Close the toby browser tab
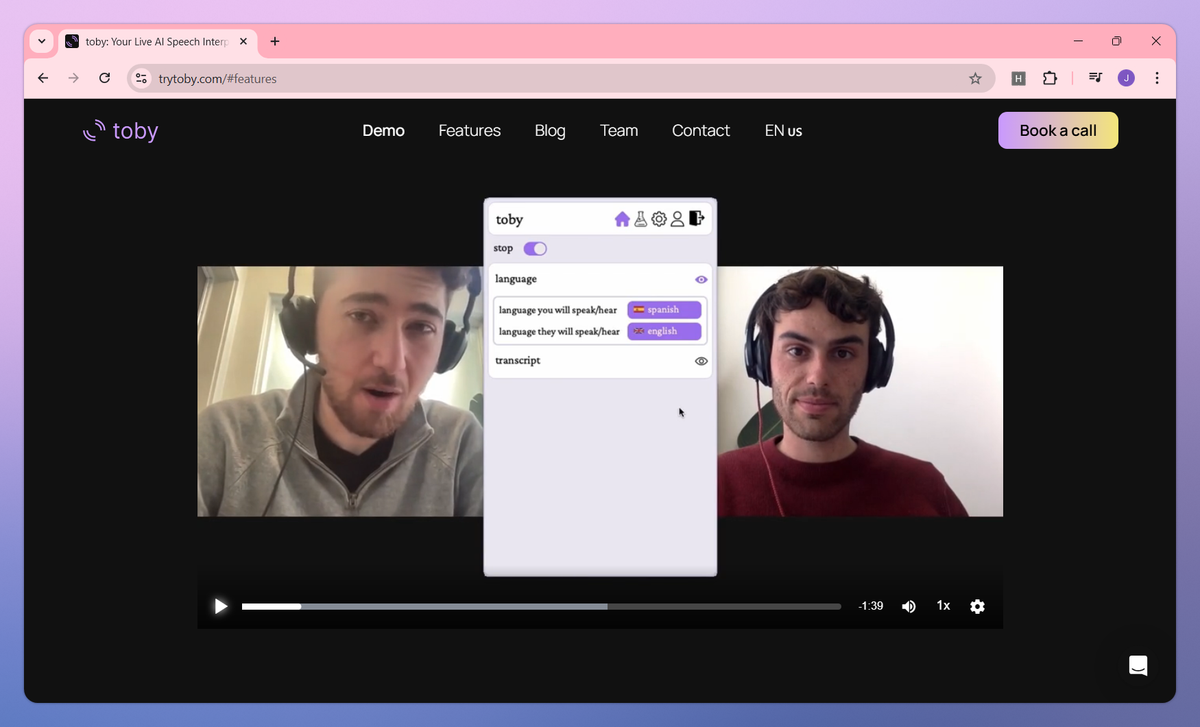The width and height of the screenshot is (1200, 727). click(243, 42)
